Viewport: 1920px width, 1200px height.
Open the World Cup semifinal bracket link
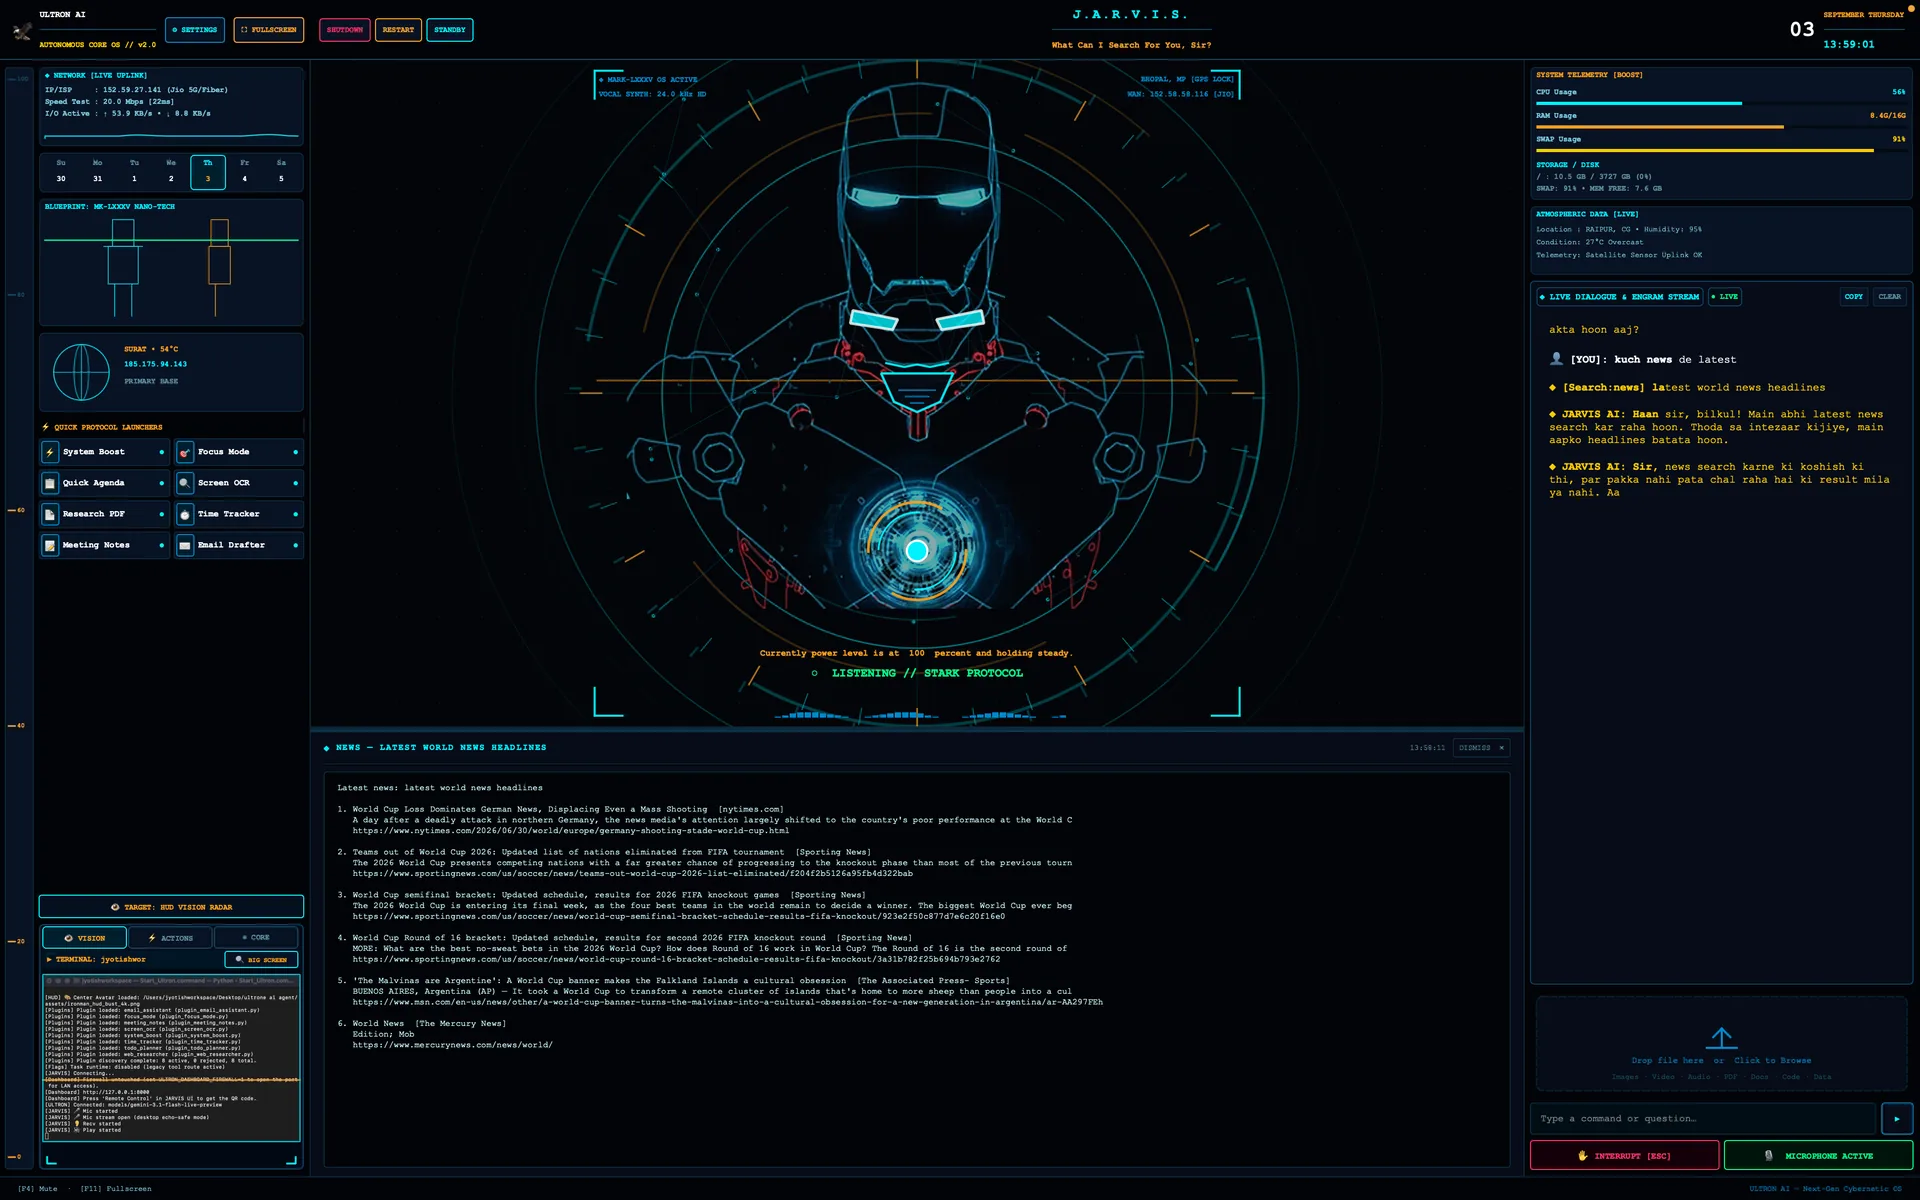point(678,917)
